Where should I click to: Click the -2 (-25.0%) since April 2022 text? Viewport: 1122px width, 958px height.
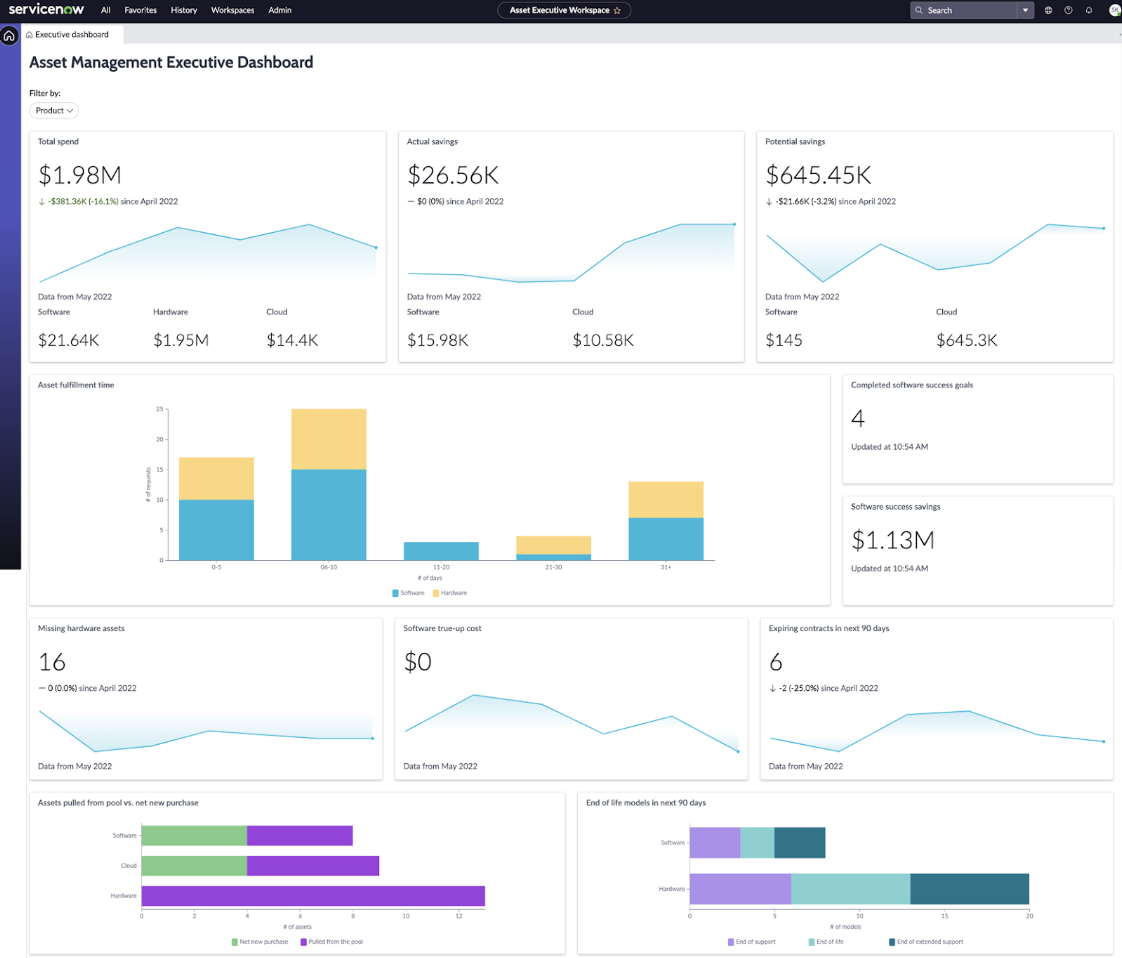click(829, 688)
